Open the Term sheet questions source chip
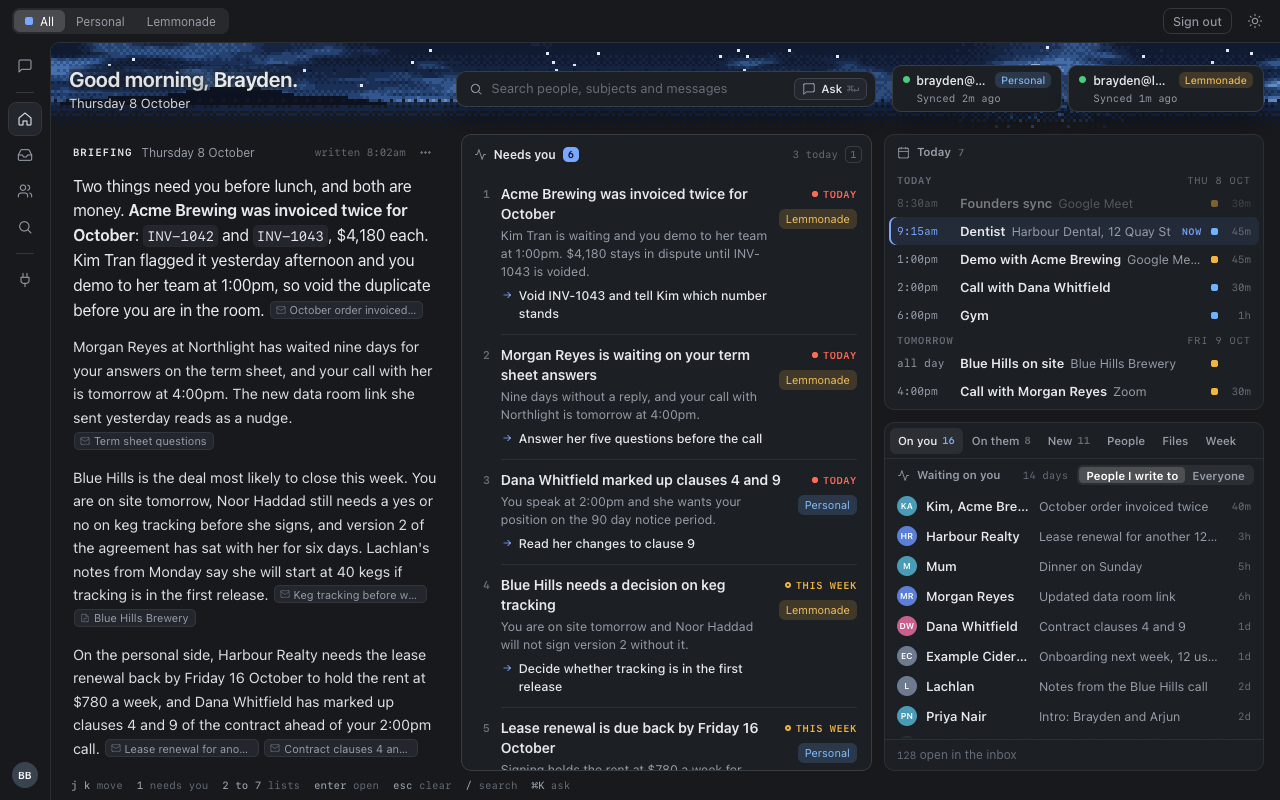1280x800 pixels. 144,441
